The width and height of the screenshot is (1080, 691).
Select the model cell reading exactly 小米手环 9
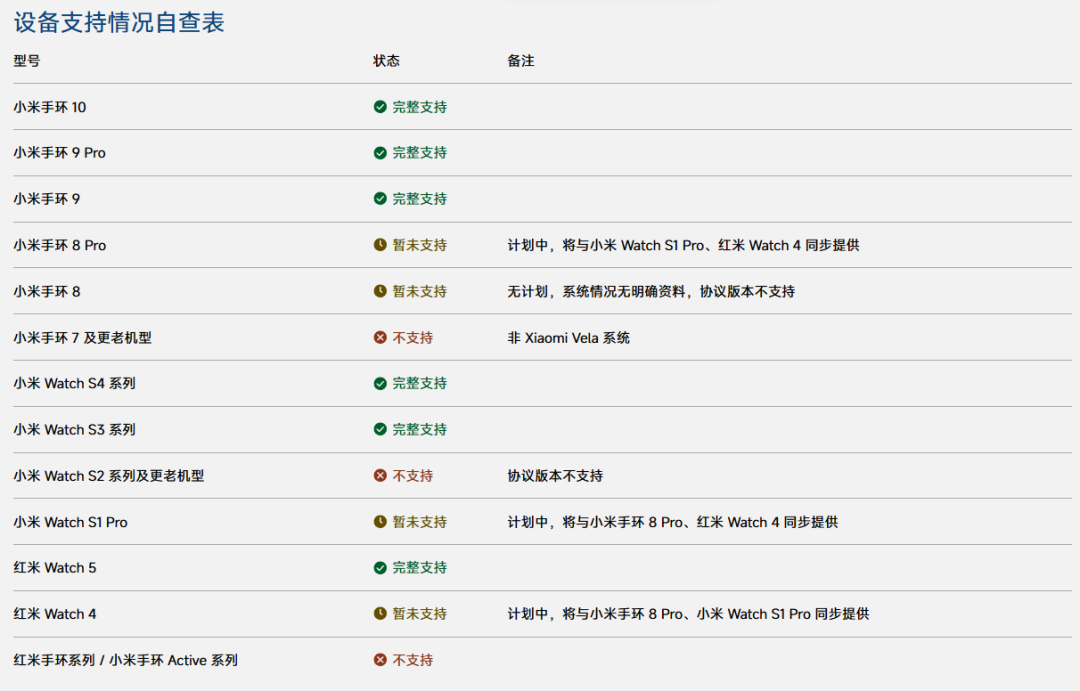(x=47, y=199)
